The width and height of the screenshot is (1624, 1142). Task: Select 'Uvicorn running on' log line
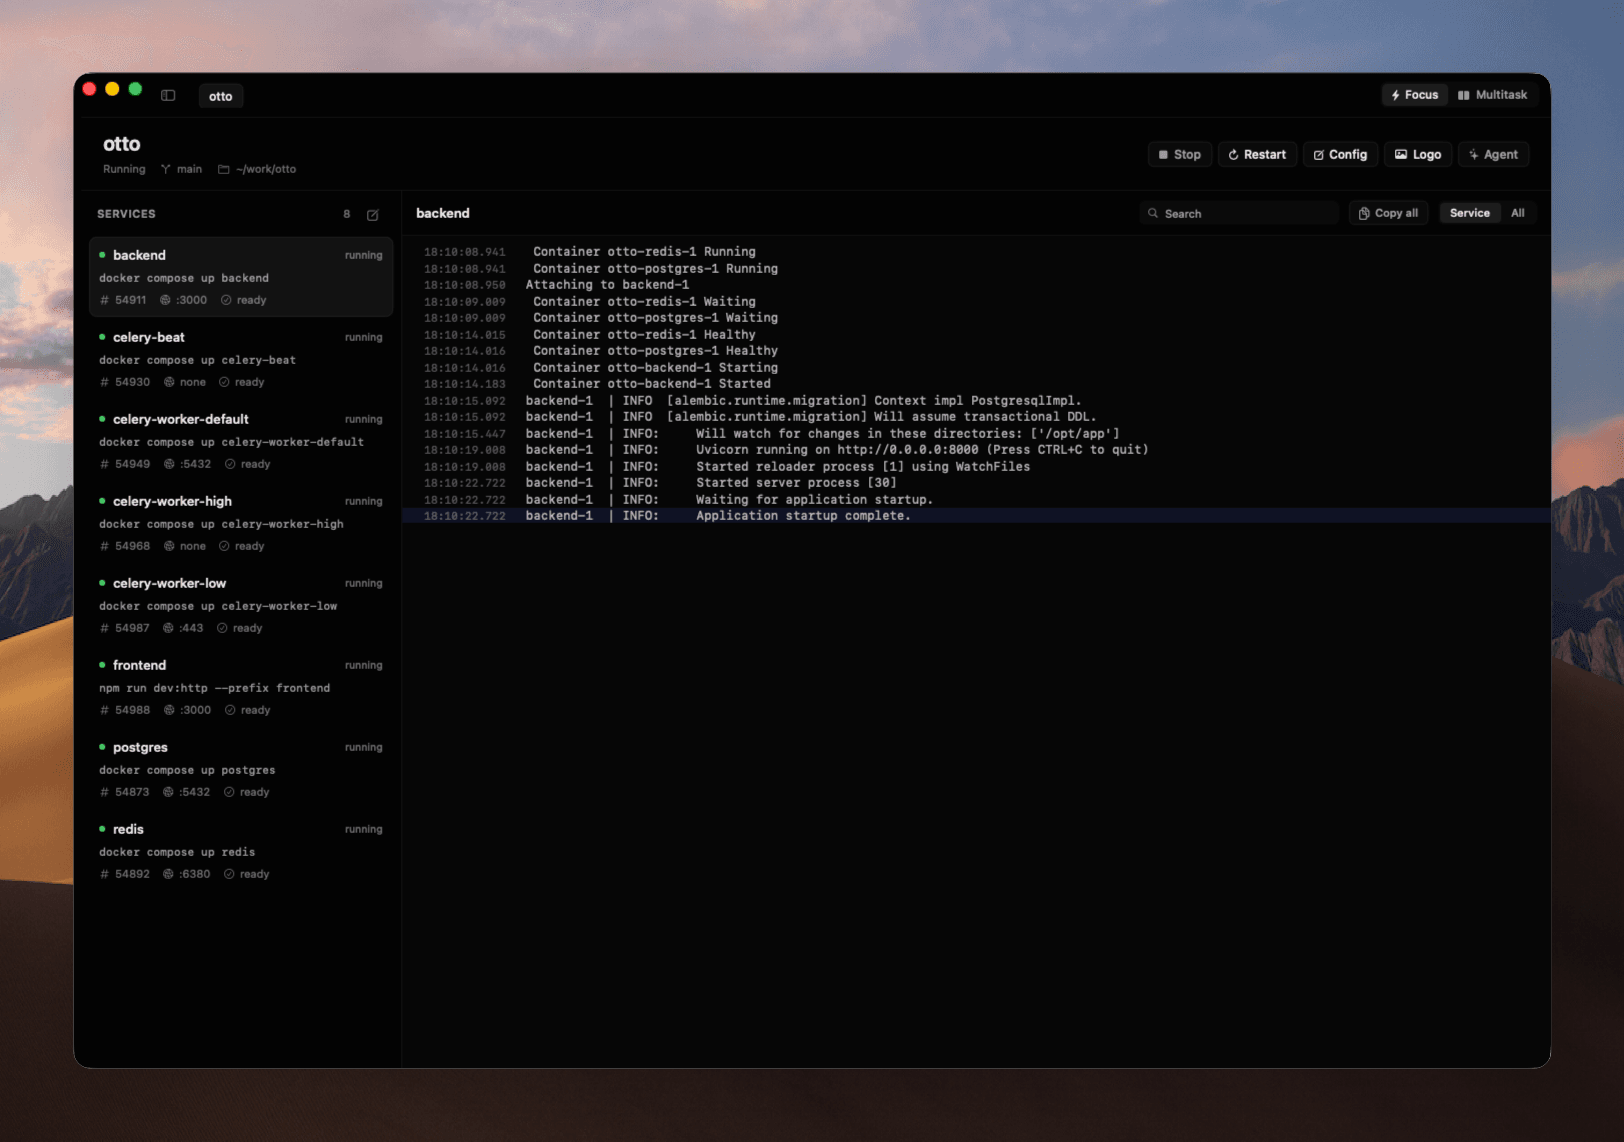point(976,450)
